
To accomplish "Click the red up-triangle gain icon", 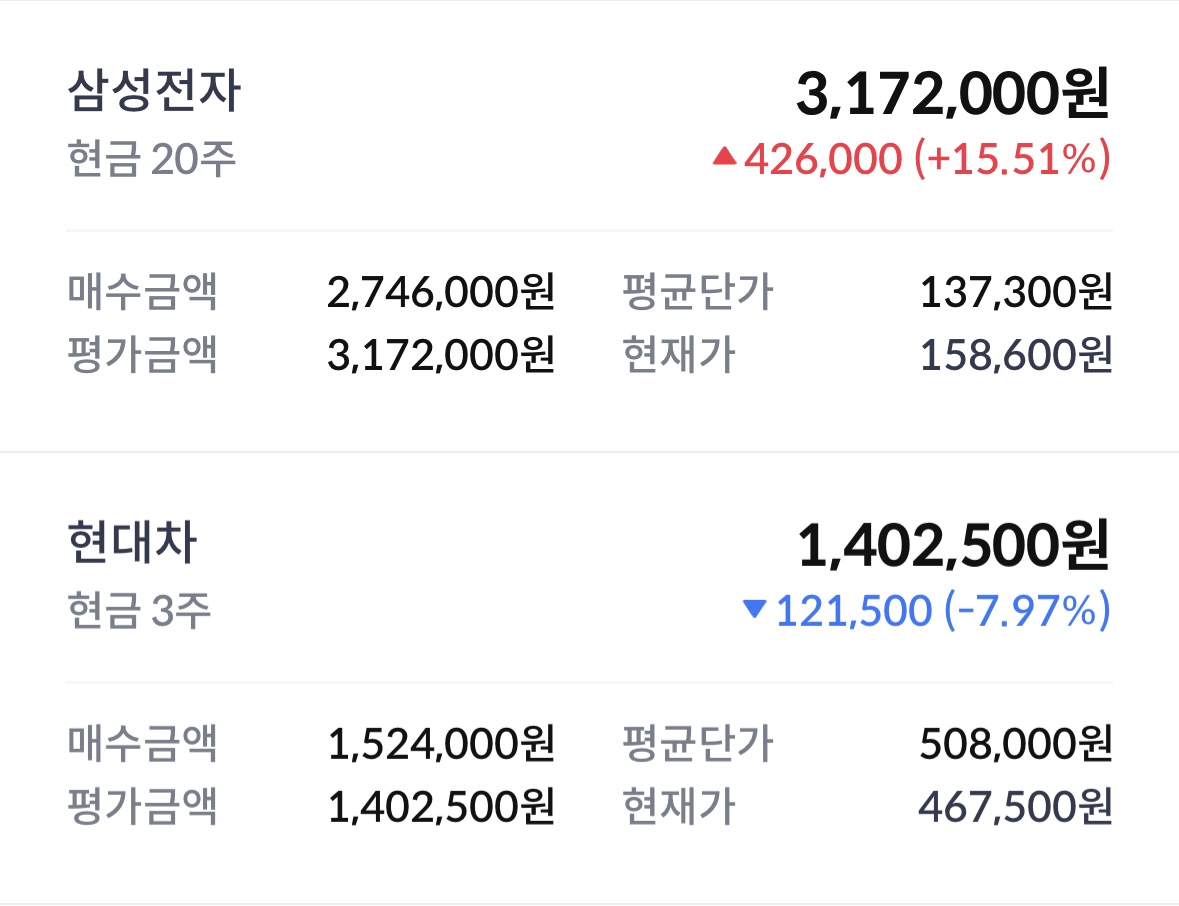I will click(725, 157).
